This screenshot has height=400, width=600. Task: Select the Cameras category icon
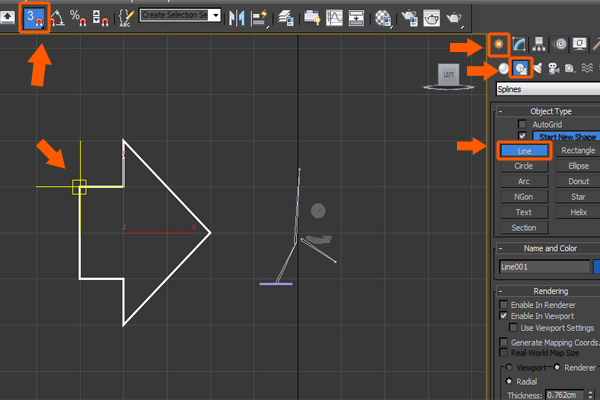coord(554,69)
